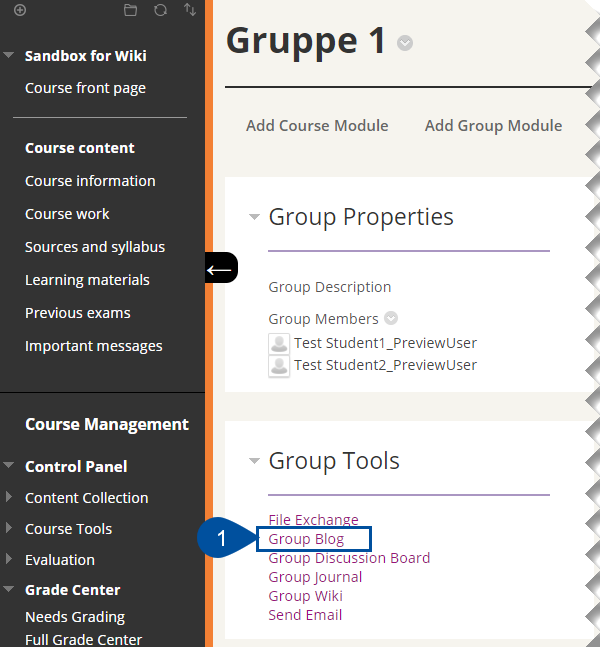This screenshot has height=647, width=600.
Task: Click Add Course Module
Action: pos(317,125)
